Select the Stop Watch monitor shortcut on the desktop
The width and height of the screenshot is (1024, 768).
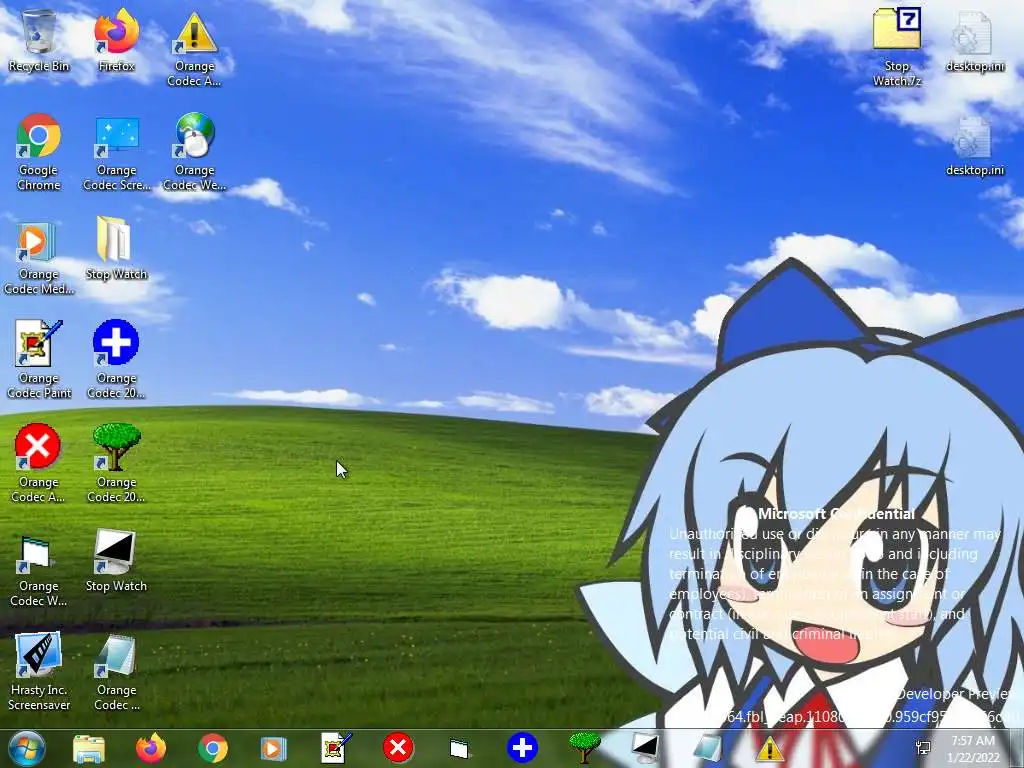pos(116,560)
